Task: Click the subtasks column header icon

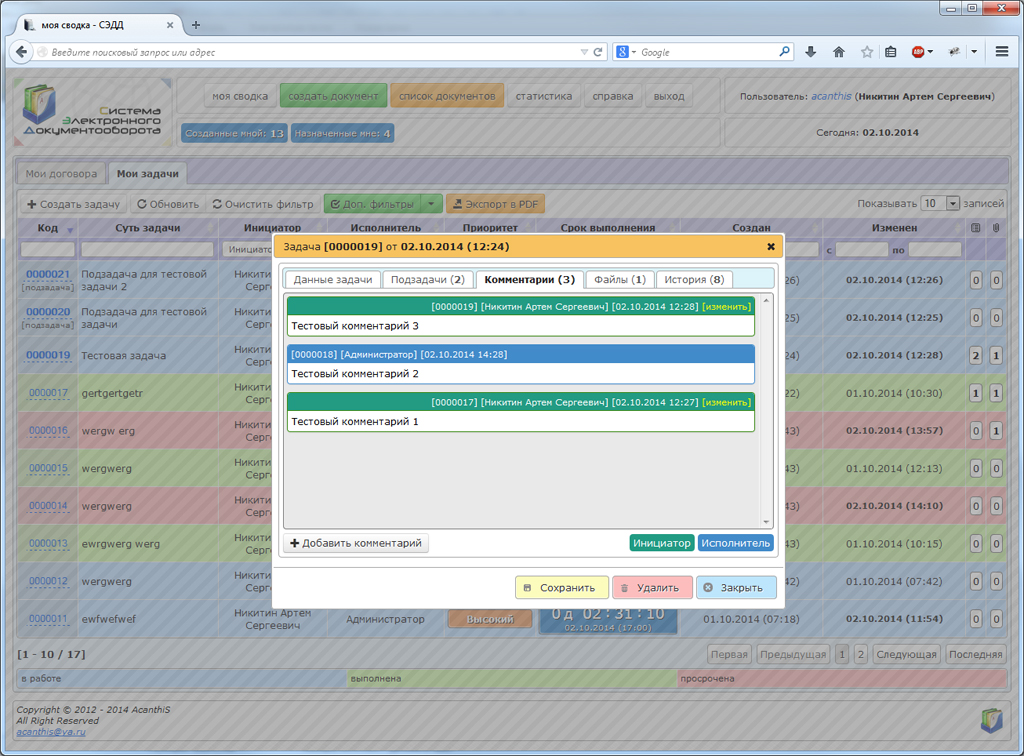Action: (976, 228)
